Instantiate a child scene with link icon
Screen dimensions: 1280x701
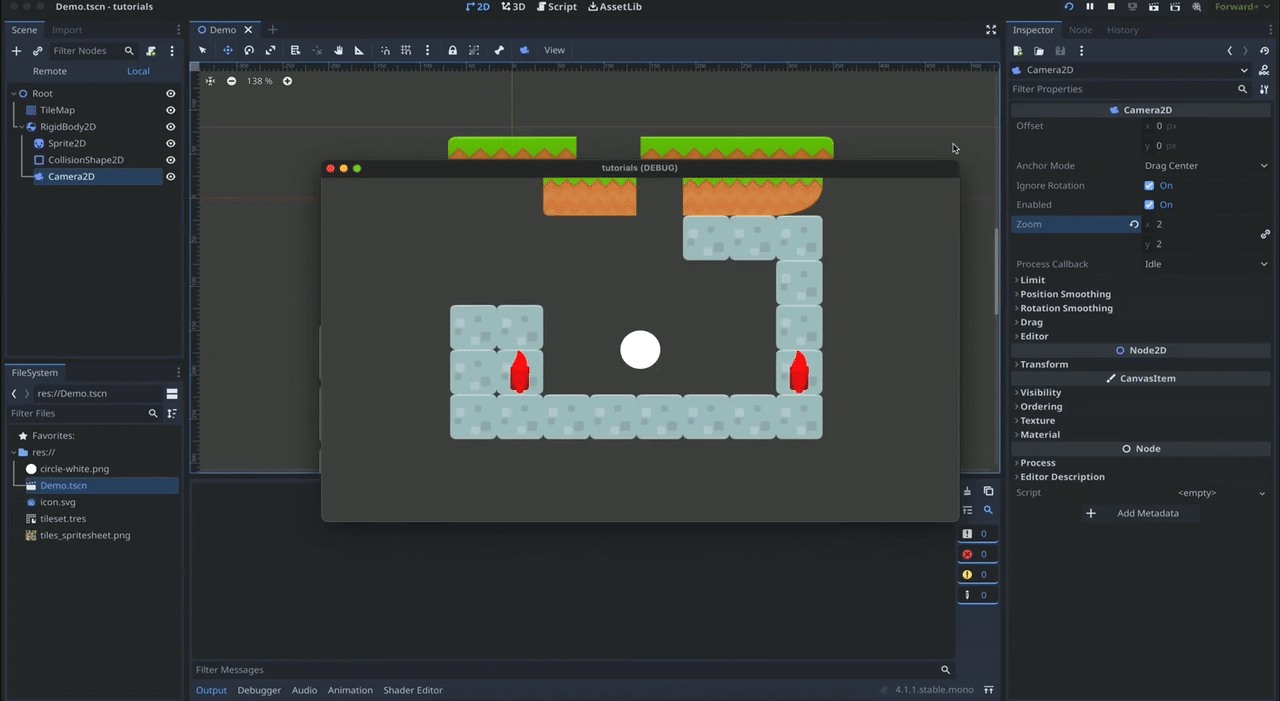coord(37,51)
